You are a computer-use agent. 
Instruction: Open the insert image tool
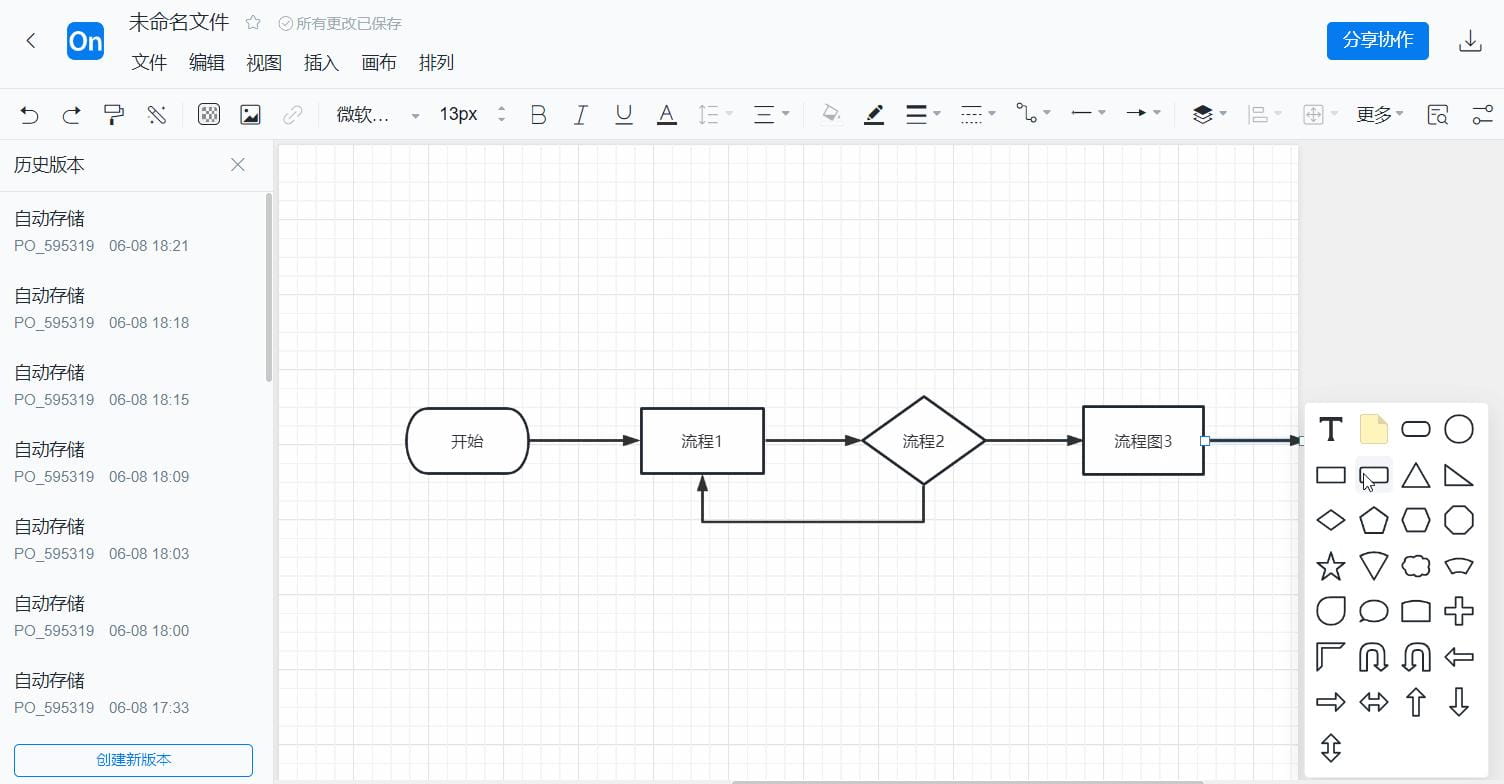(x=249, y=114)
